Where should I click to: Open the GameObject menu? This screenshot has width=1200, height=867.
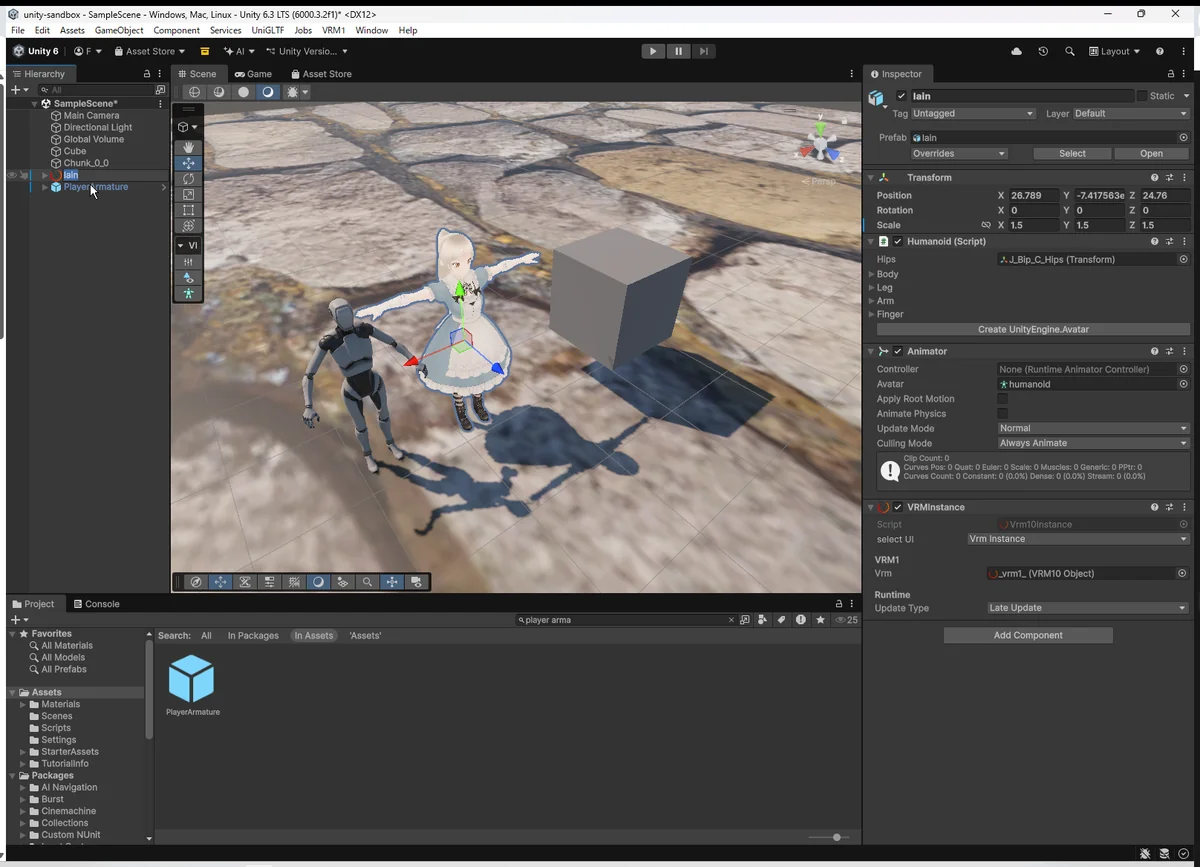click(119, 30)
